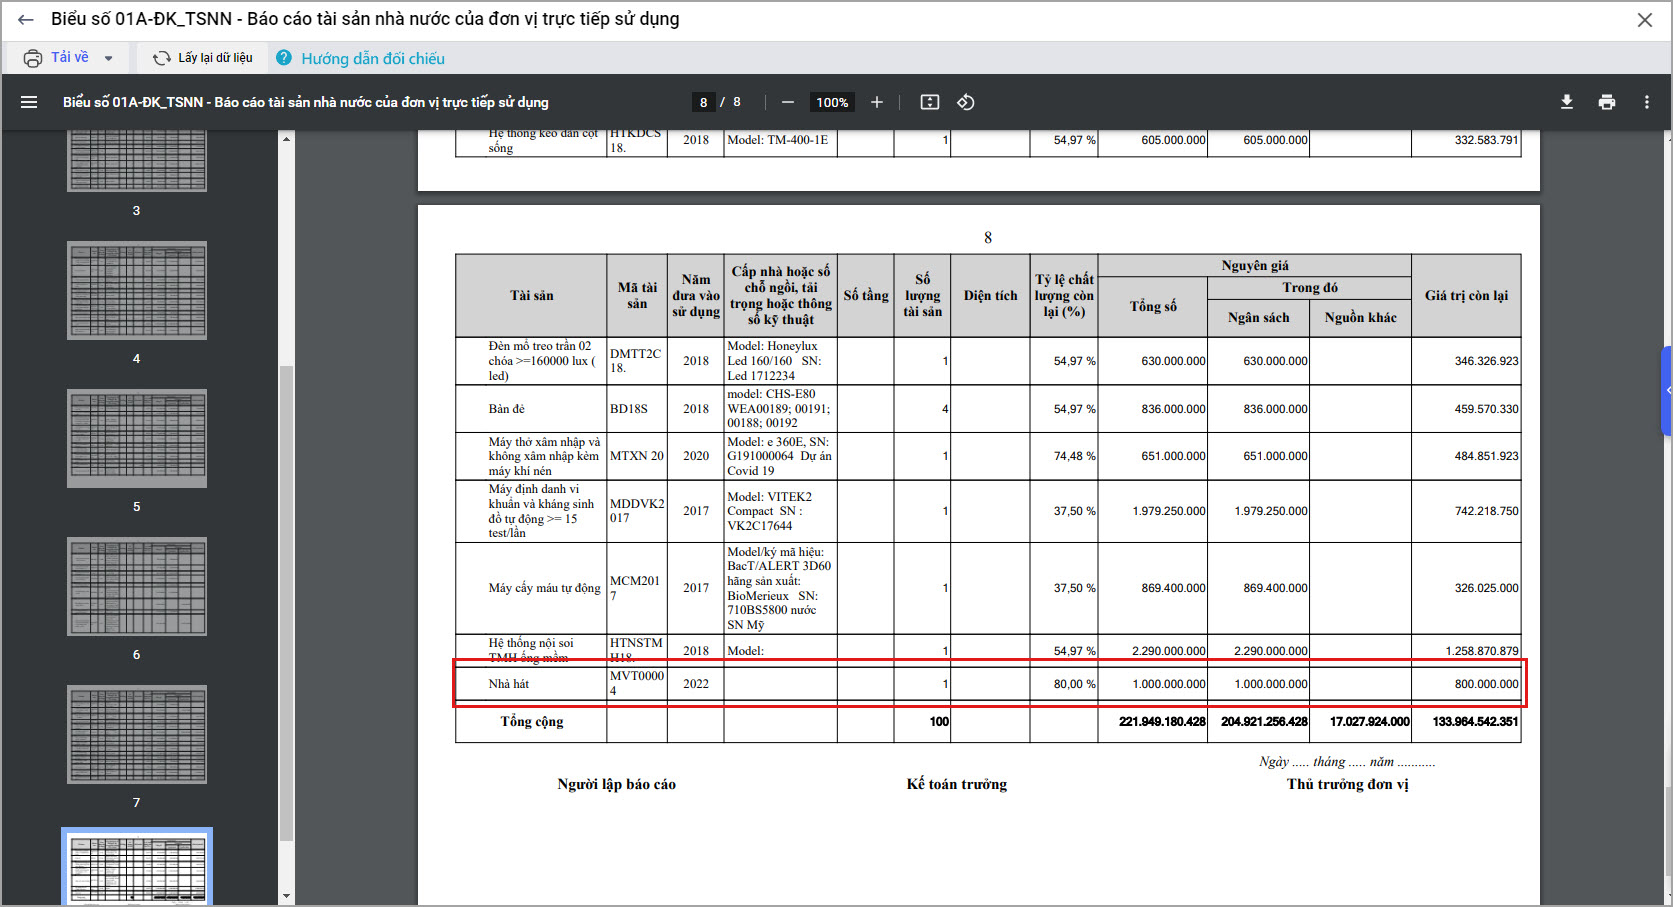Image resolution: width=1673 pixels, height=907 pixels.
Task: Click the back arrow beside report title
Action: 26,20
